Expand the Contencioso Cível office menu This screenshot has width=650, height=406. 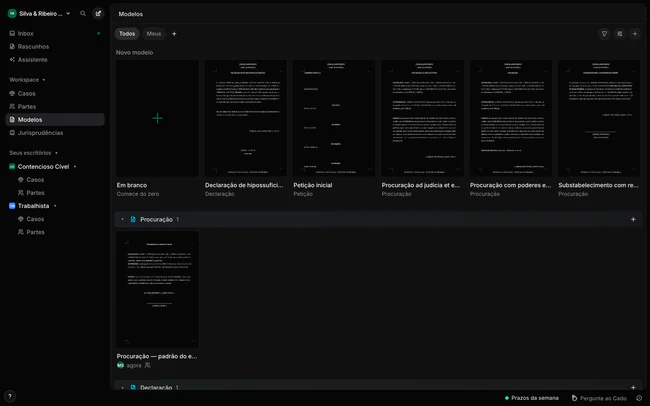click(x=75, y=167)
